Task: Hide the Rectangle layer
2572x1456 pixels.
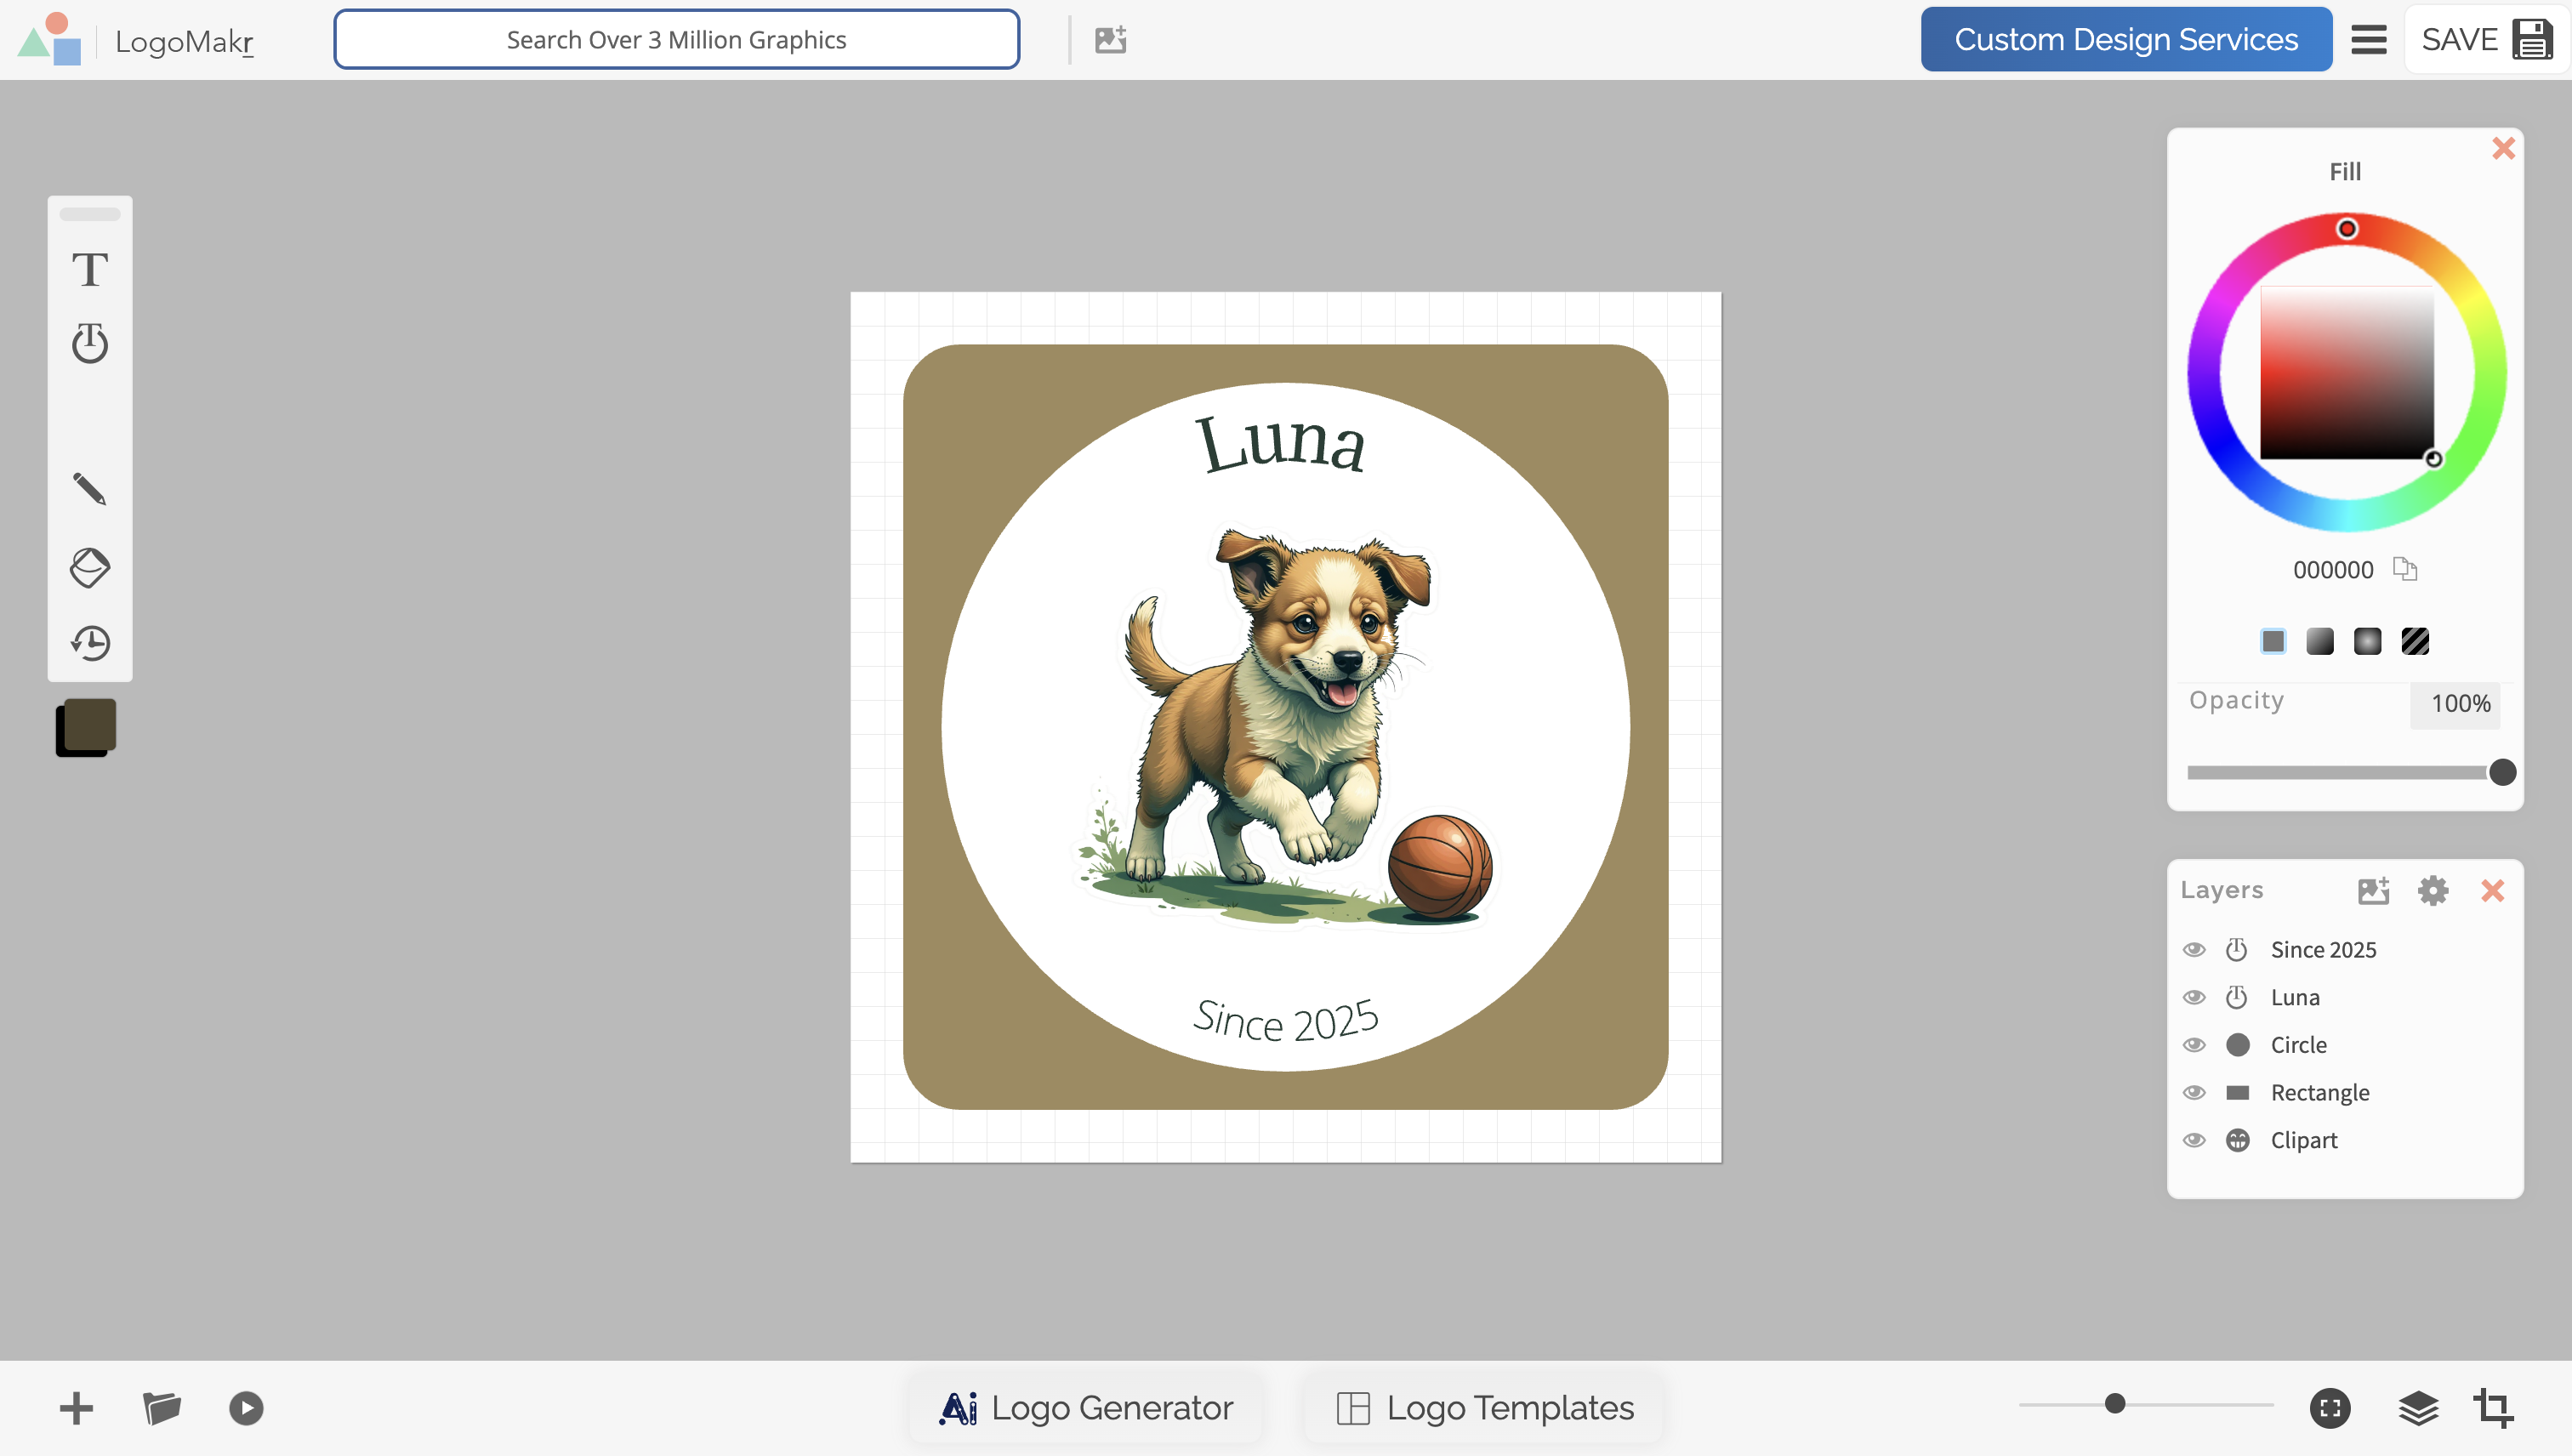Action: click(2194, 1092)
